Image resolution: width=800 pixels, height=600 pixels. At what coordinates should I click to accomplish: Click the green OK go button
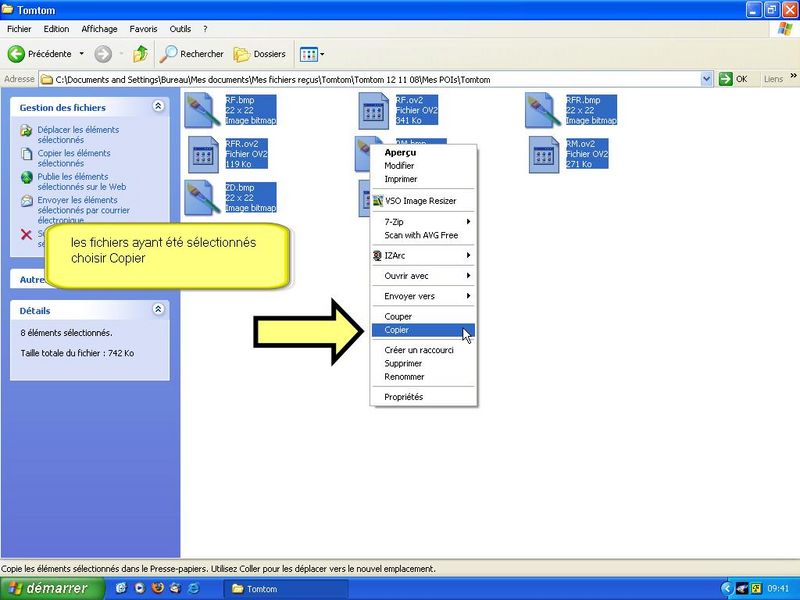point(733,79)
